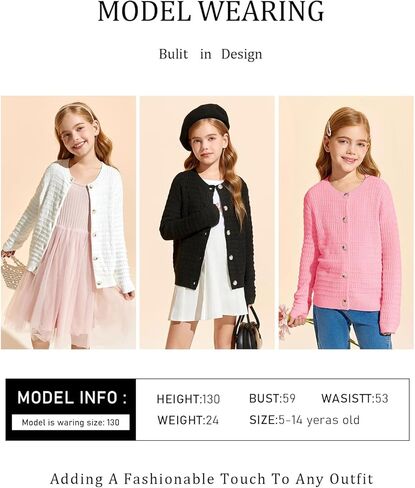Click the Adding A Fashionable Touch caption
Screen dimensions: 415x488
[212, 479]
